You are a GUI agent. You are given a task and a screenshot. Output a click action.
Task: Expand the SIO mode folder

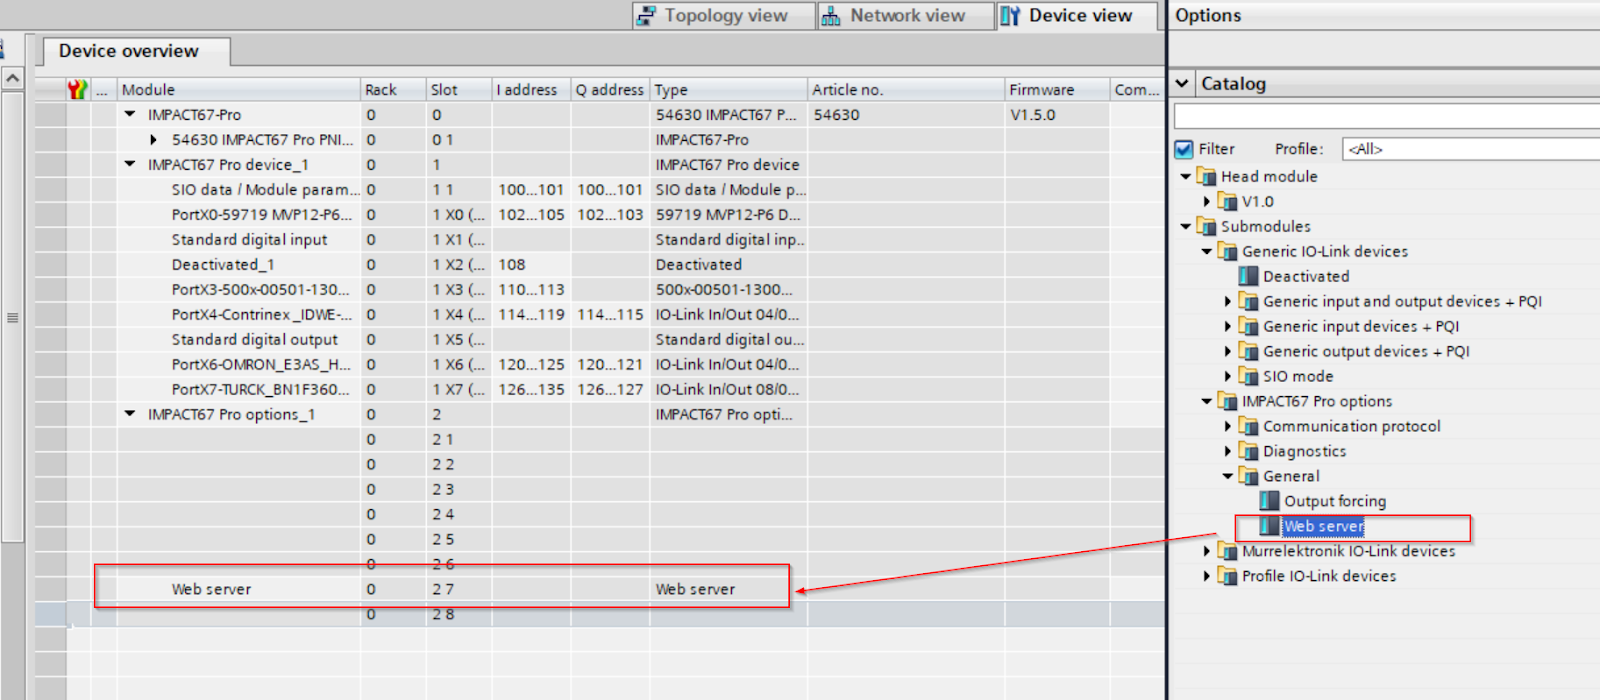pyautogui.click(x=1228, y=377)
